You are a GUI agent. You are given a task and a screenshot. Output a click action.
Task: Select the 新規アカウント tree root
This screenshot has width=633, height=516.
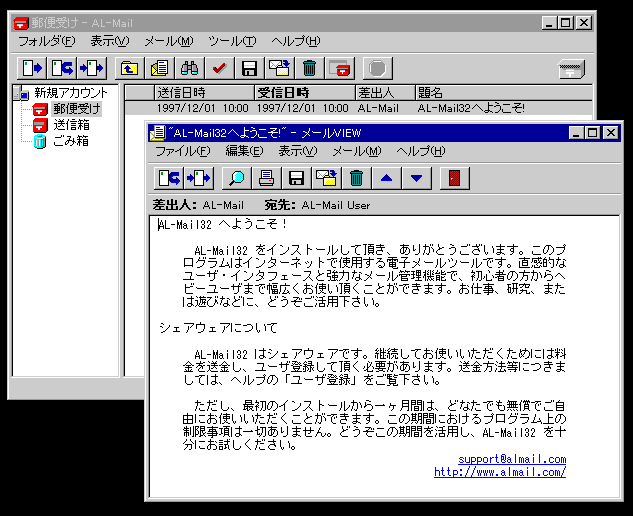pyautogui.click(x=71, y=93)
